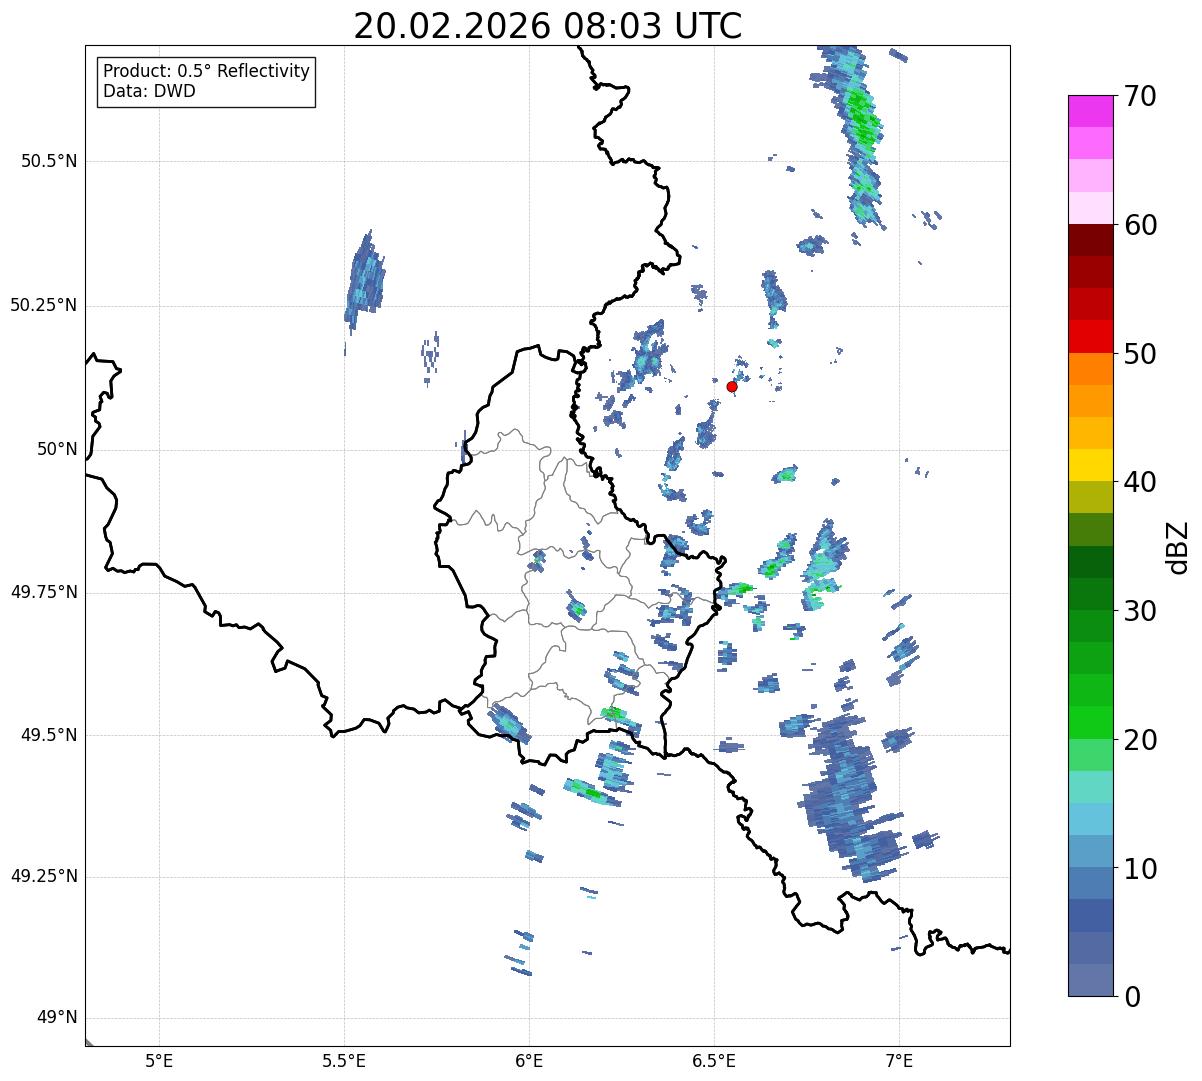Click the 50°N latitude label
The image size is (1202, 1081).
57,449
